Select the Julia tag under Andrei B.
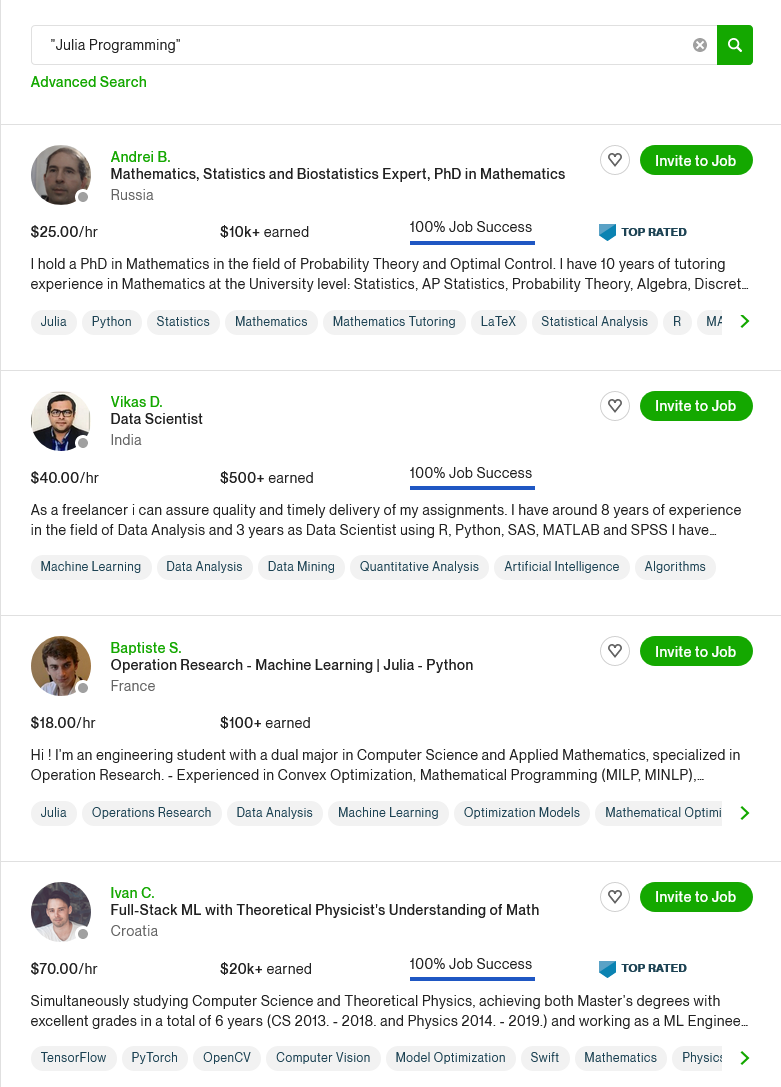Screen dimensions: 781x1087 (54, 322)
